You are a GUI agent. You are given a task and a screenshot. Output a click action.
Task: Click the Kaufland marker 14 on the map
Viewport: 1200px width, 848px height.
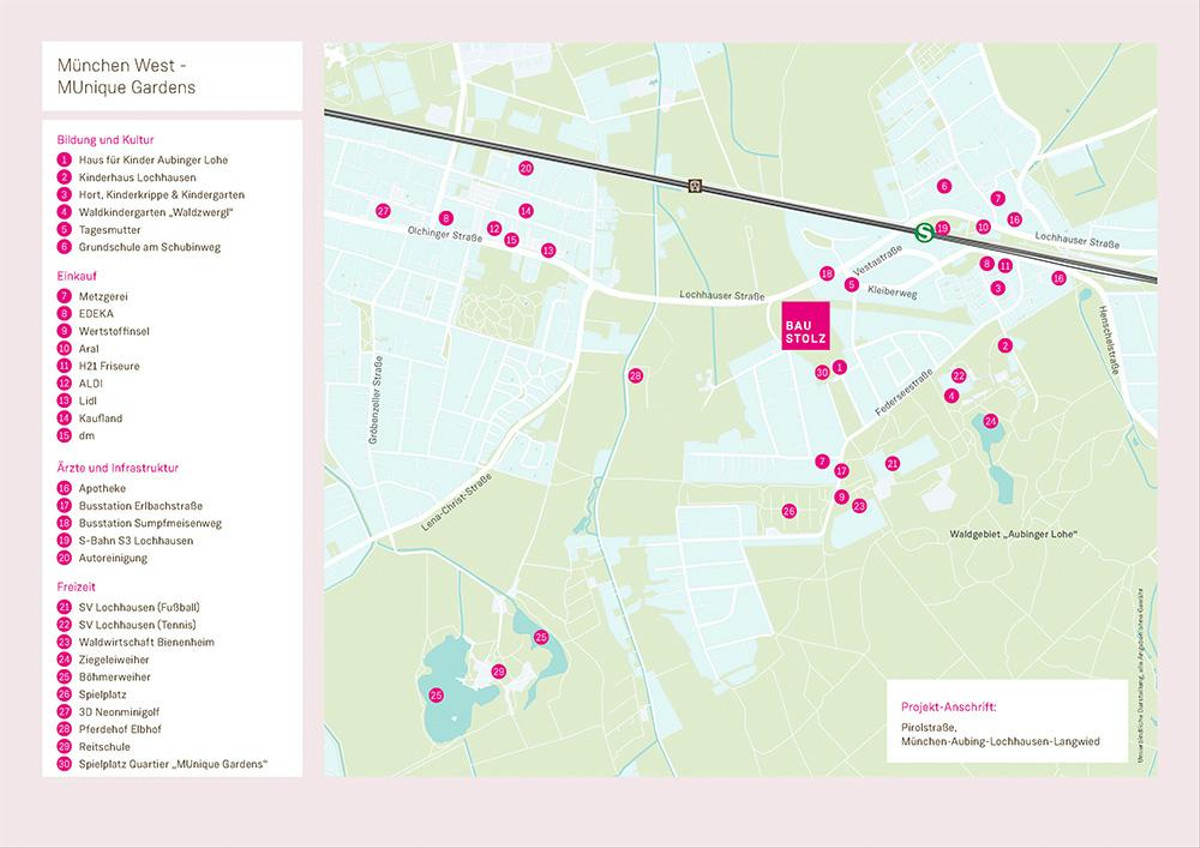click(x=526, y=211)
